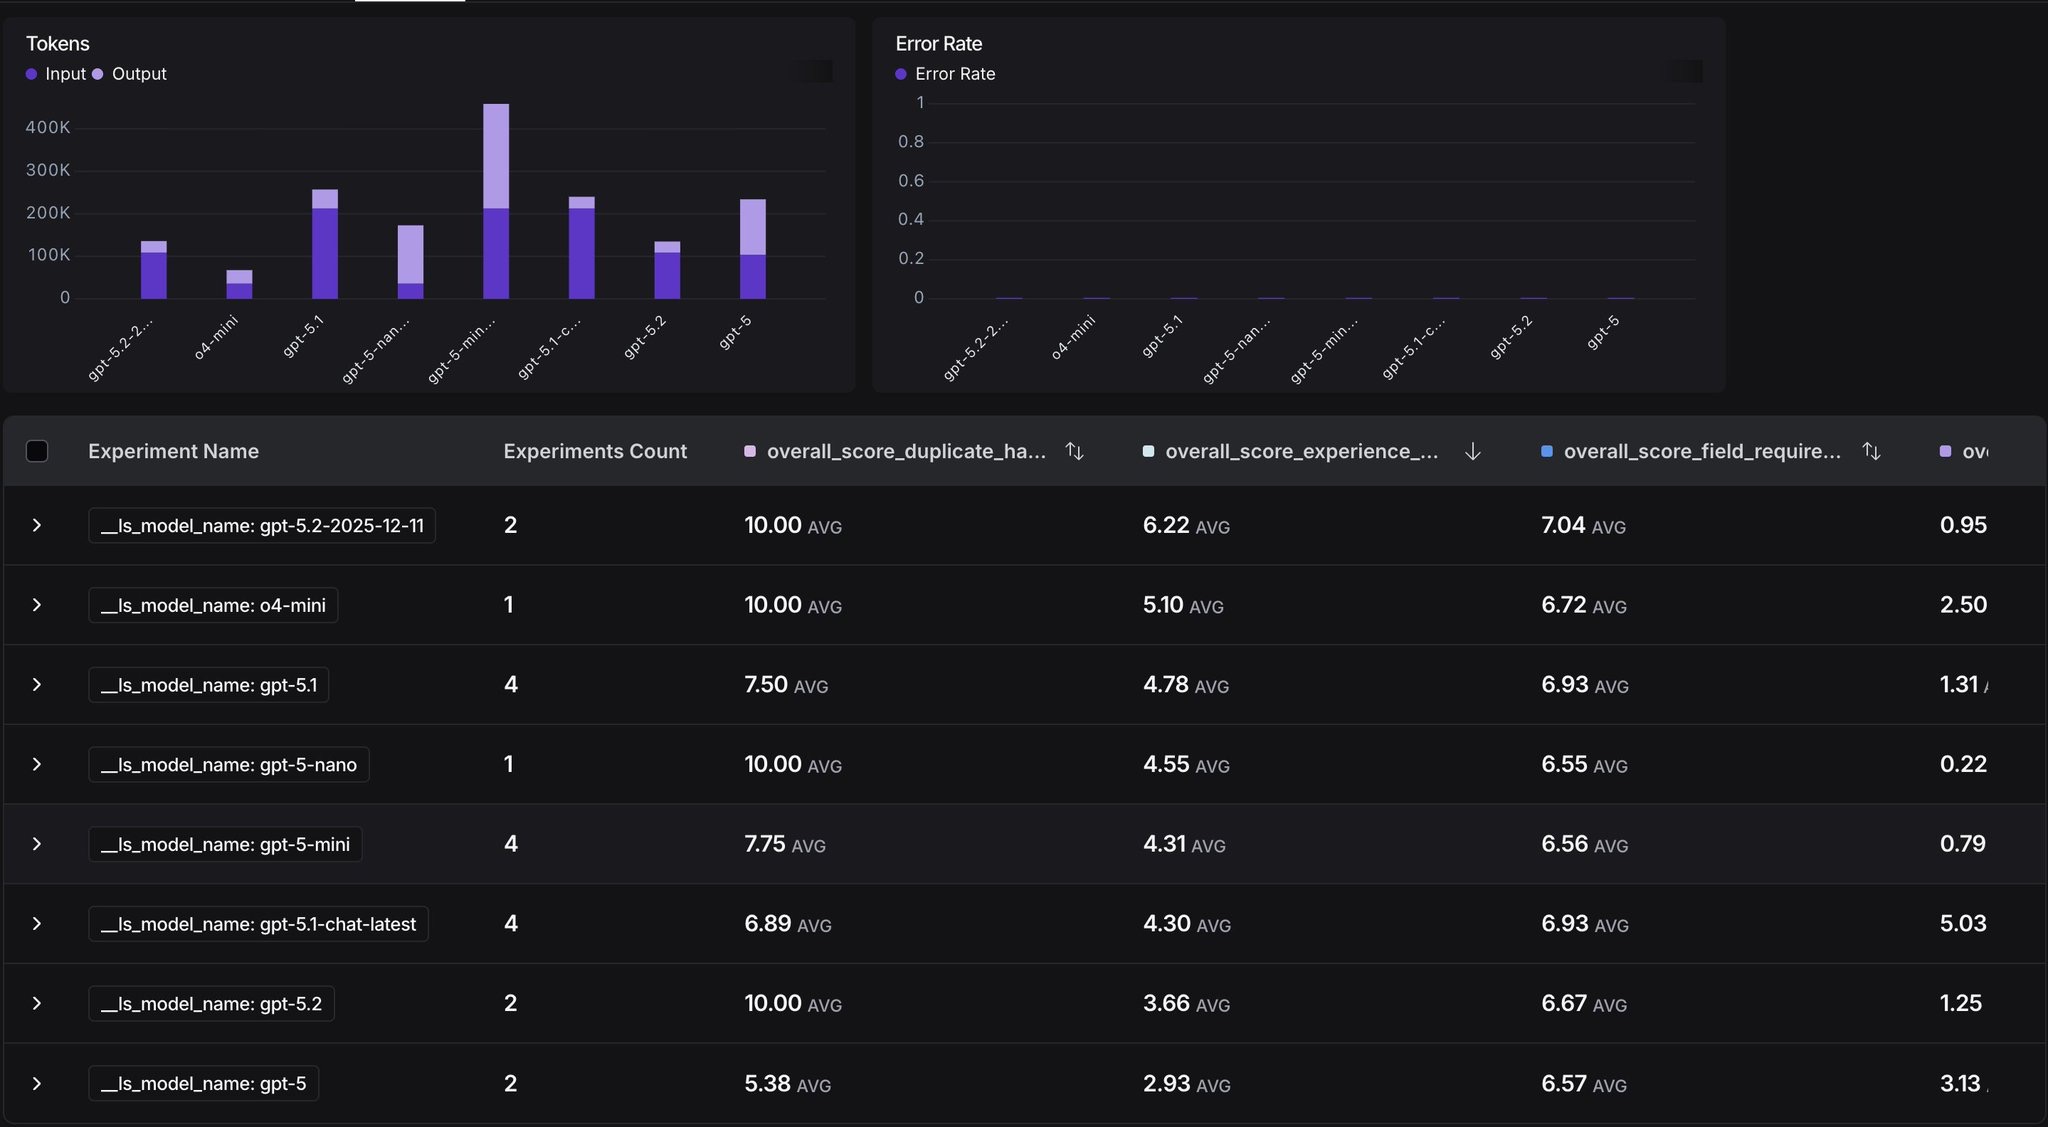Sort by overall_score_duplicate_ha column icon
The width and height of the screenshot is (2048, 1127).
(1074, 451)
